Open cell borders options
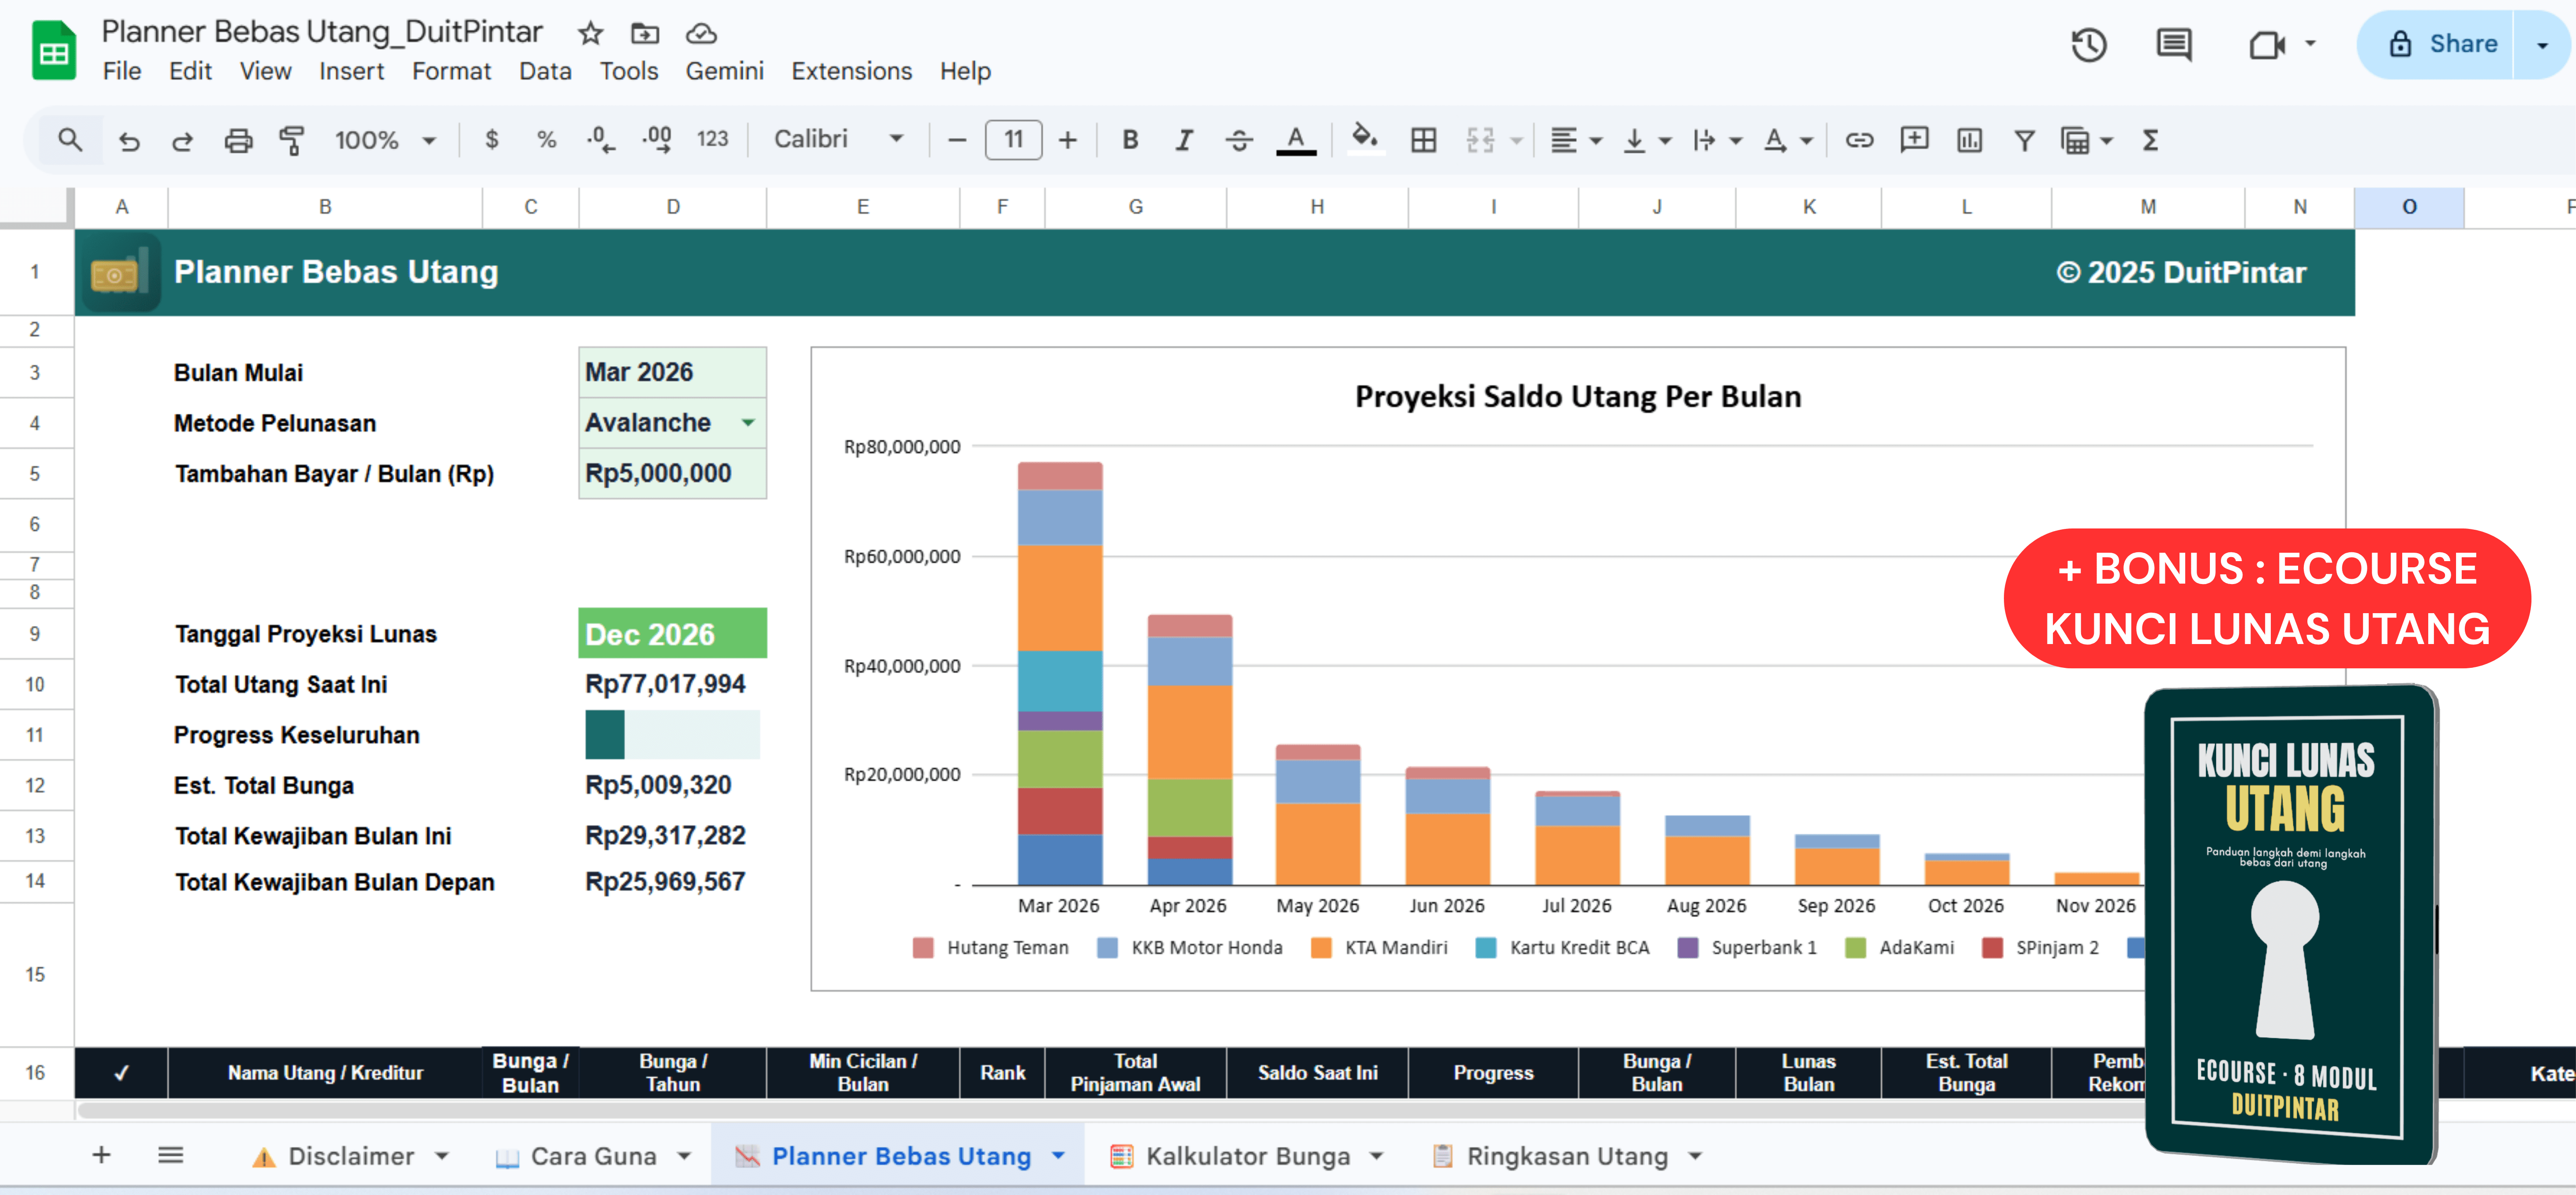This screenshot has height=1195, width=2576. (1423, 140)
